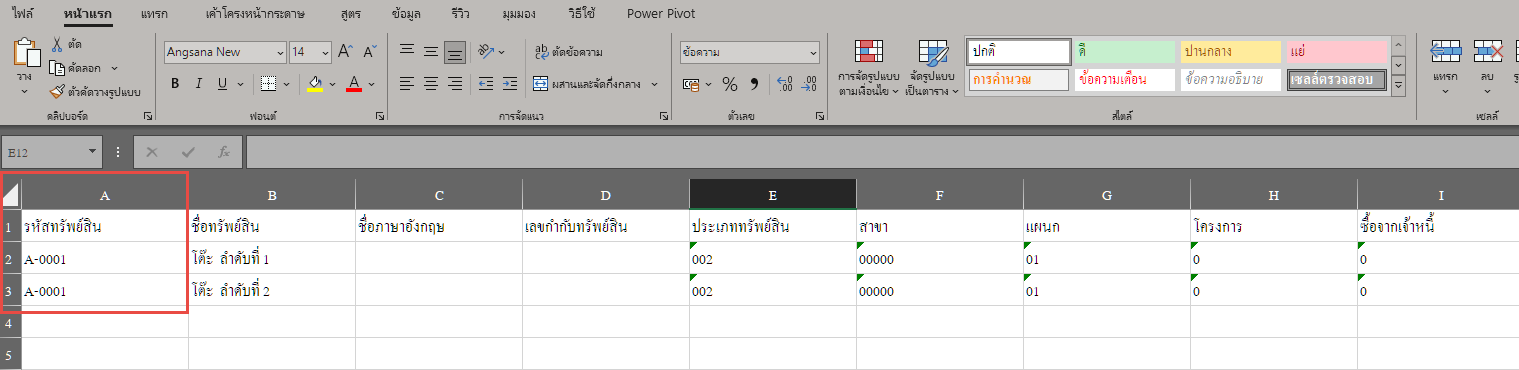Click the Wrap Text icon
The image size is (1519, 370).
click(x=542, y=52)
